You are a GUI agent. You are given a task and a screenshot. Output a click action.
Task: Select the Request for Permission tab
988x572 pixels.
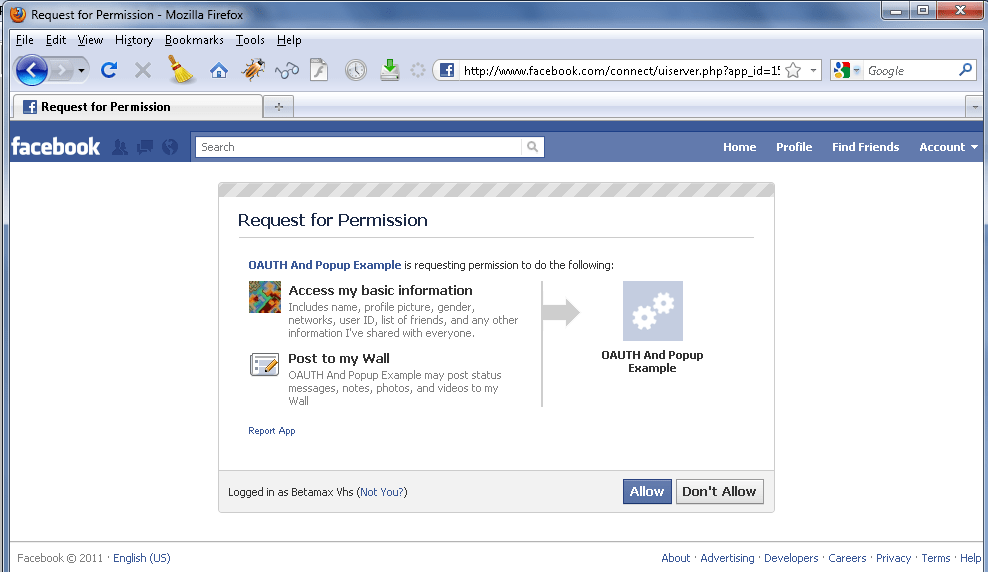[x=137, y=106]
